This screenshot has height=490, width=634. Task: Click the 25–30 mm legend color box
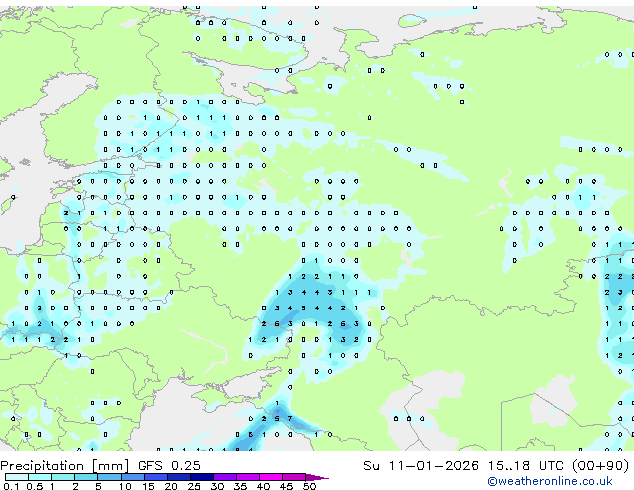(x=201, y=477)
